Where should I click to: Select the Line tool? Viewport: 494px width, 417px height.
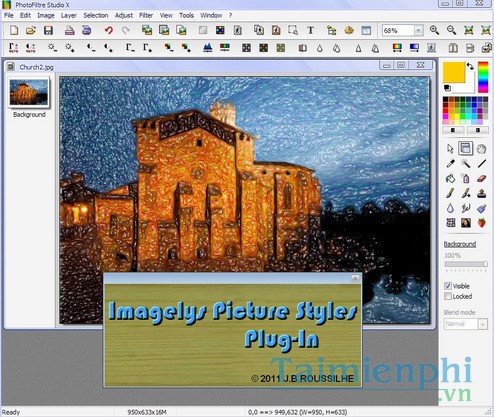pyautogui.click(x=481, y=163)
